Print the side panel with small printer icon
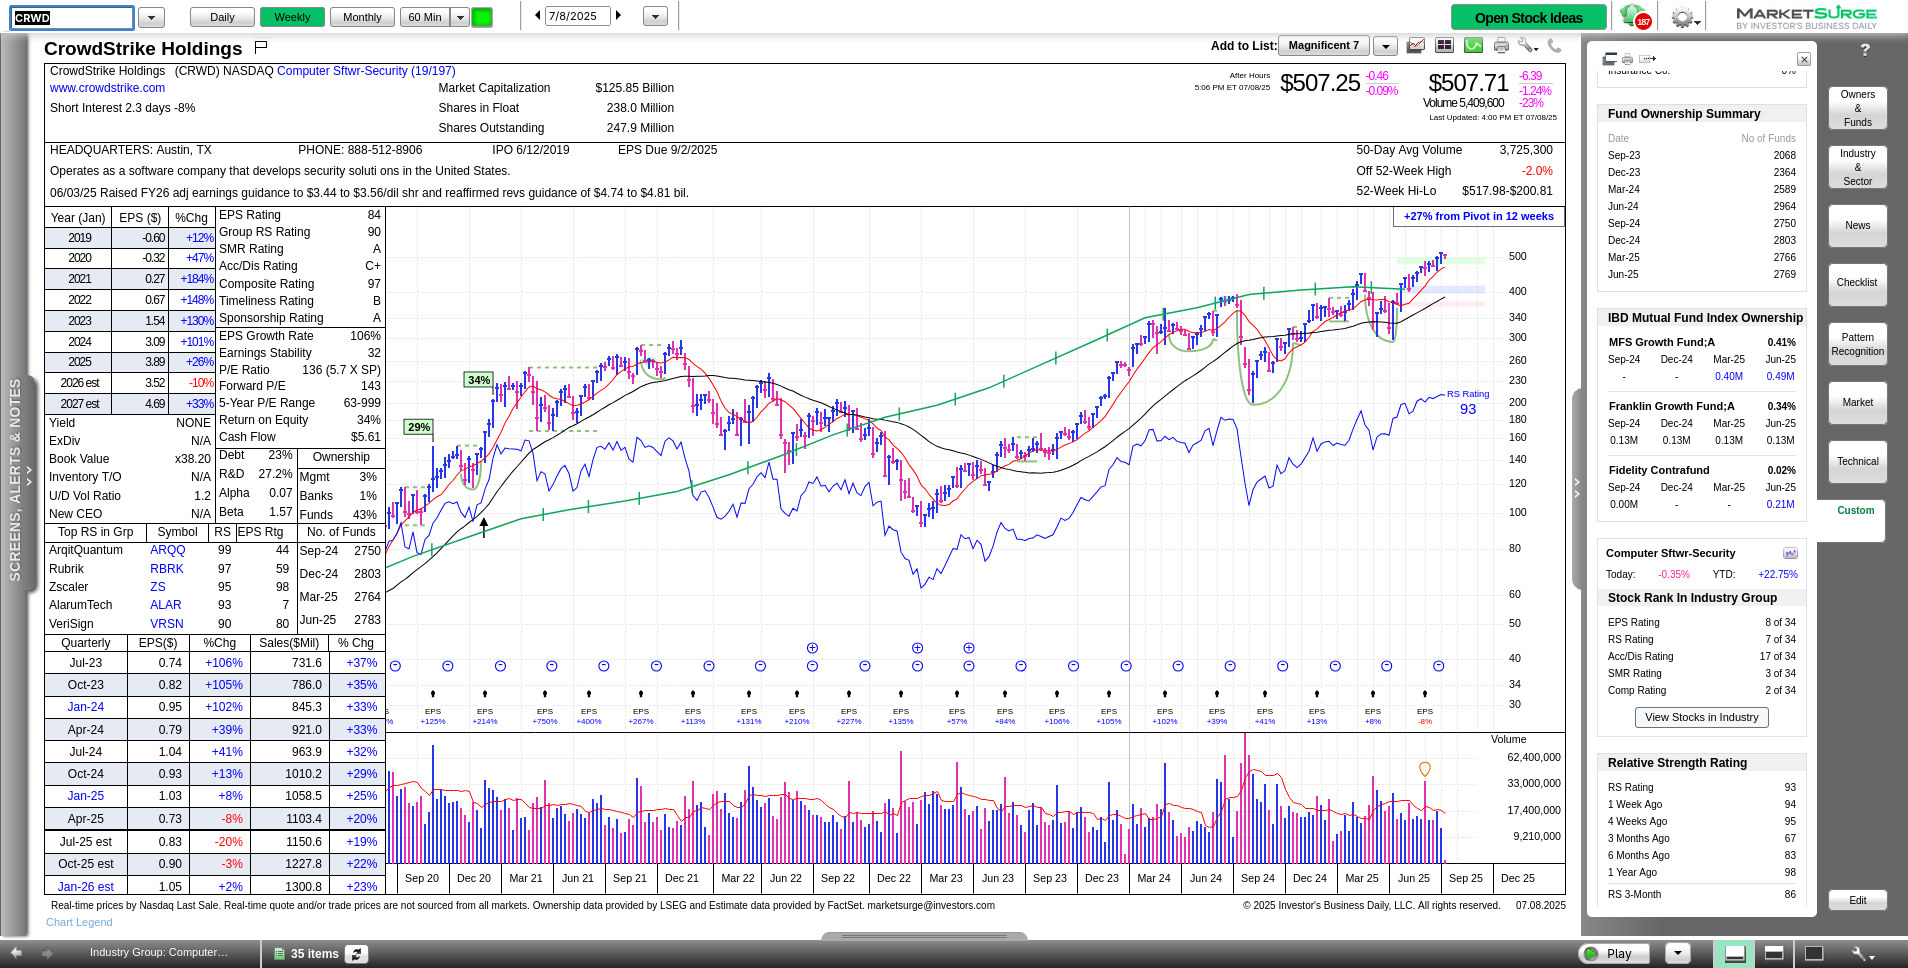The height and width of the screenshot is (968, 1908). (1627, 59)
